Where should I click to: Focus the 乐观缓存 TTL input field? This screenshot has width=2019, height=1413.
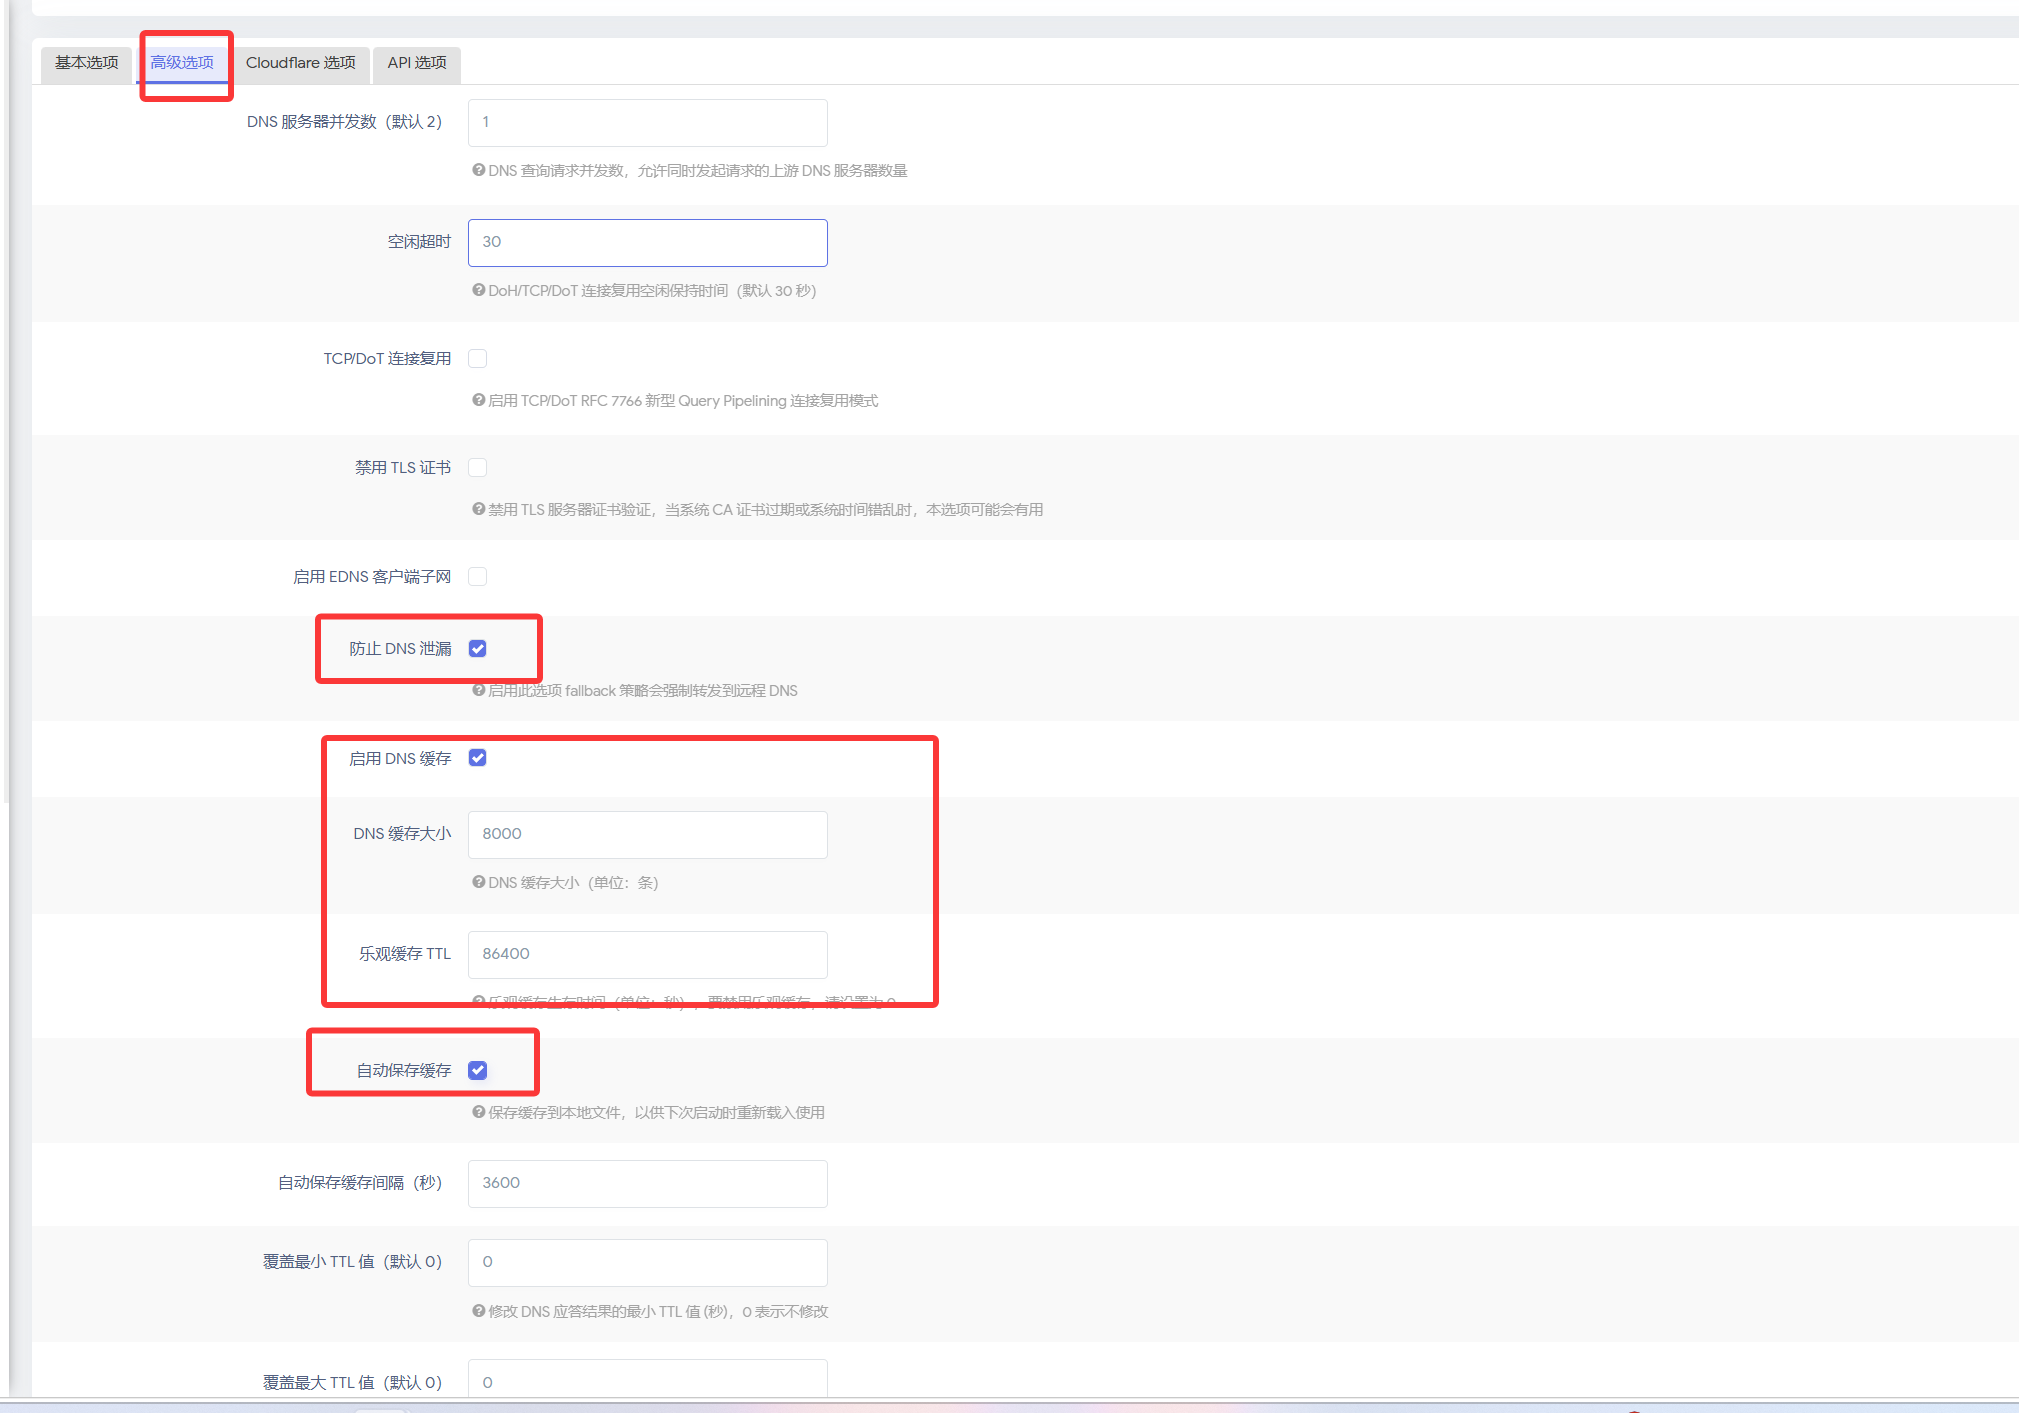647,954
